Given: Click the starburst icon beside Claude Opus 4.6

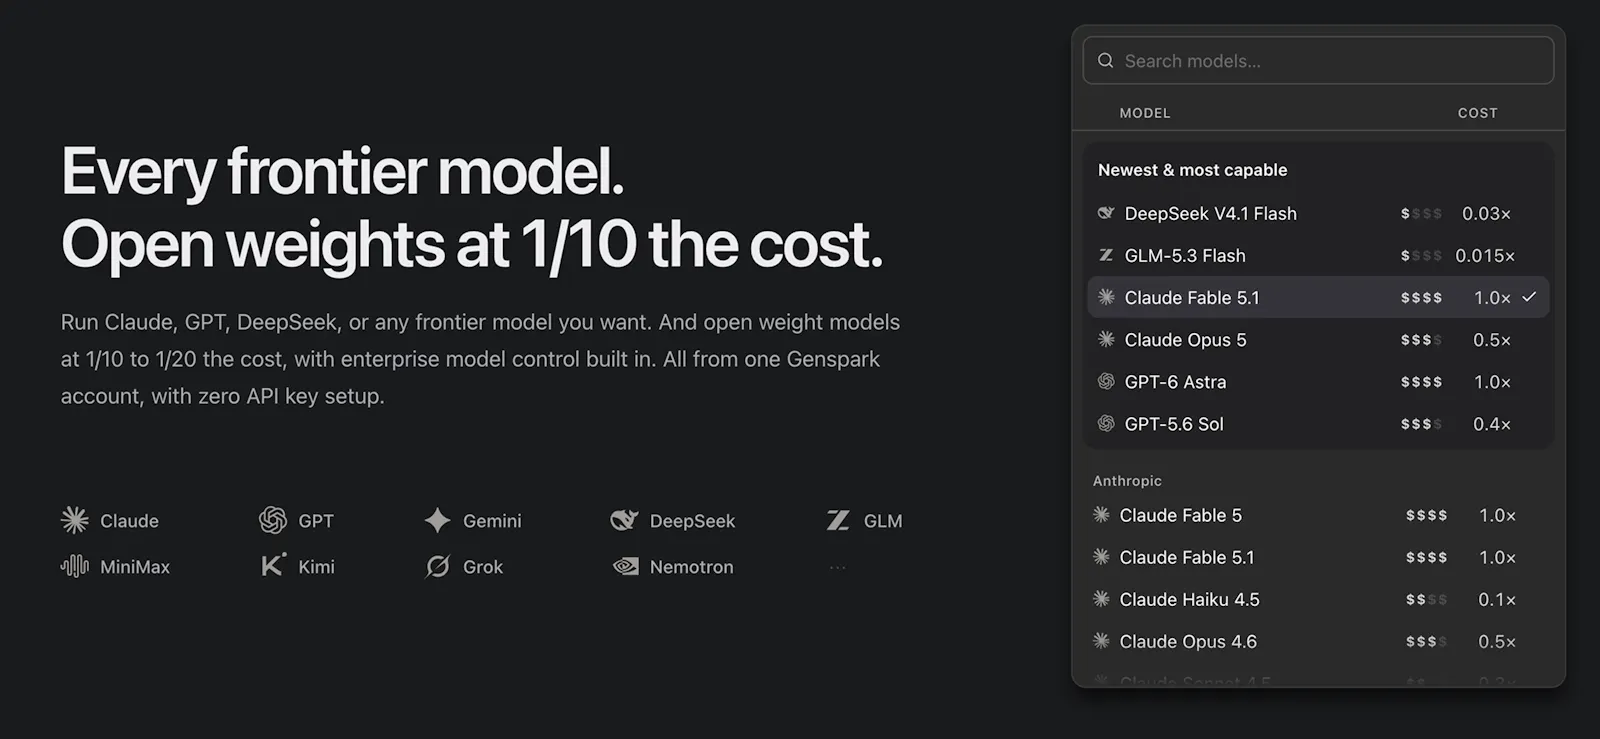Looking at the screenshot, I should point(1101,640).
